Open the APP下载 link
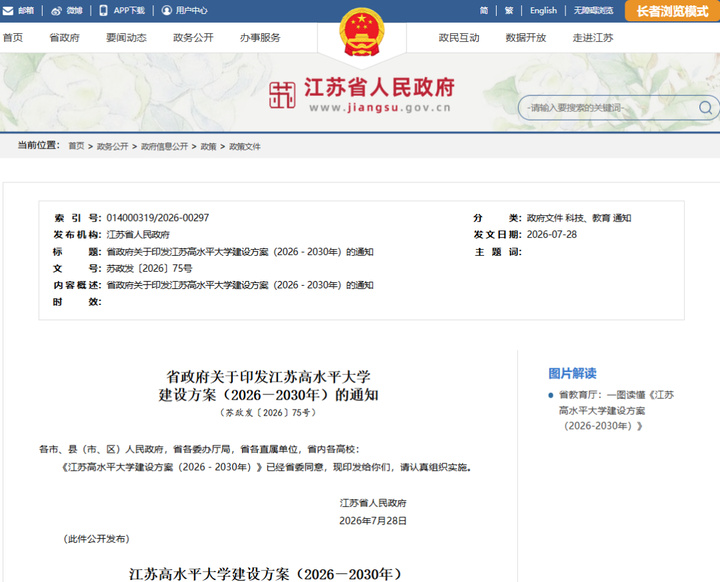 pyautogui.click(x=129, y=11)
